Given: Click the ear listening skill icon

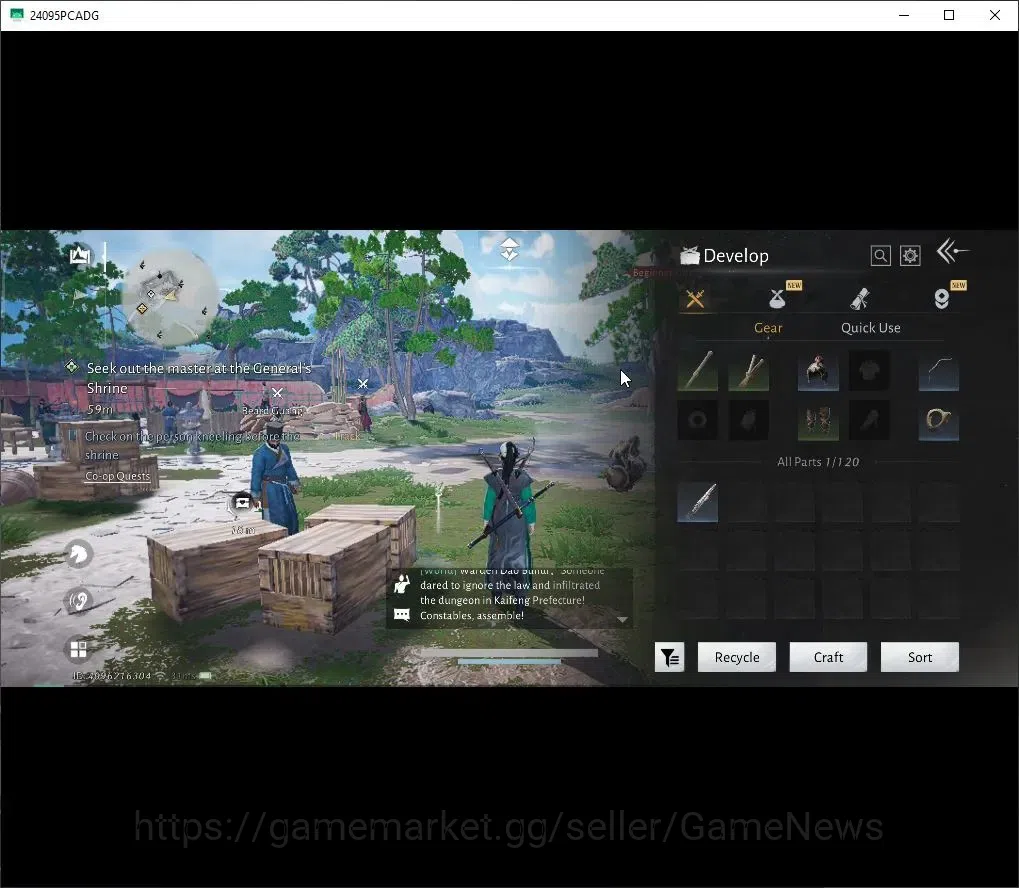Looking at the screenshot, I should (79, 600).
